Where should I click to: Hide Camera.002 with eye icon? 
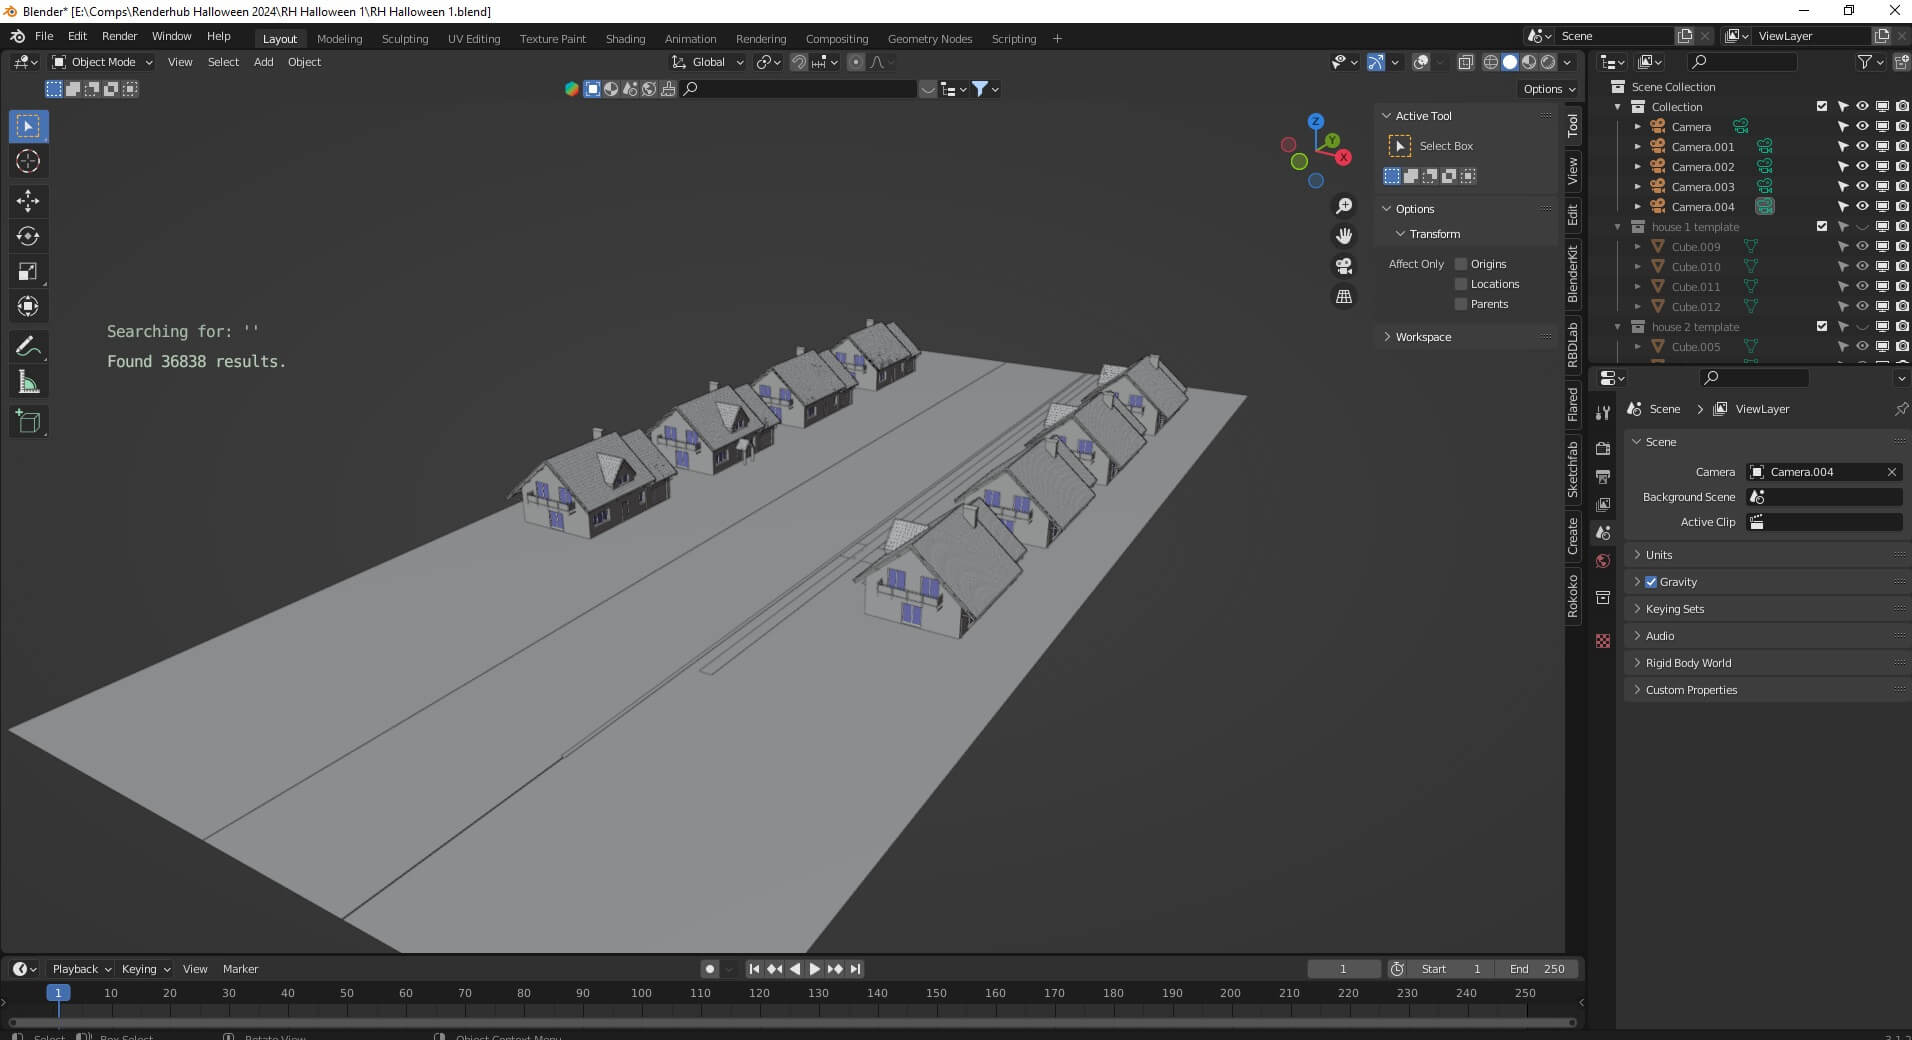tap(1862, 167)
